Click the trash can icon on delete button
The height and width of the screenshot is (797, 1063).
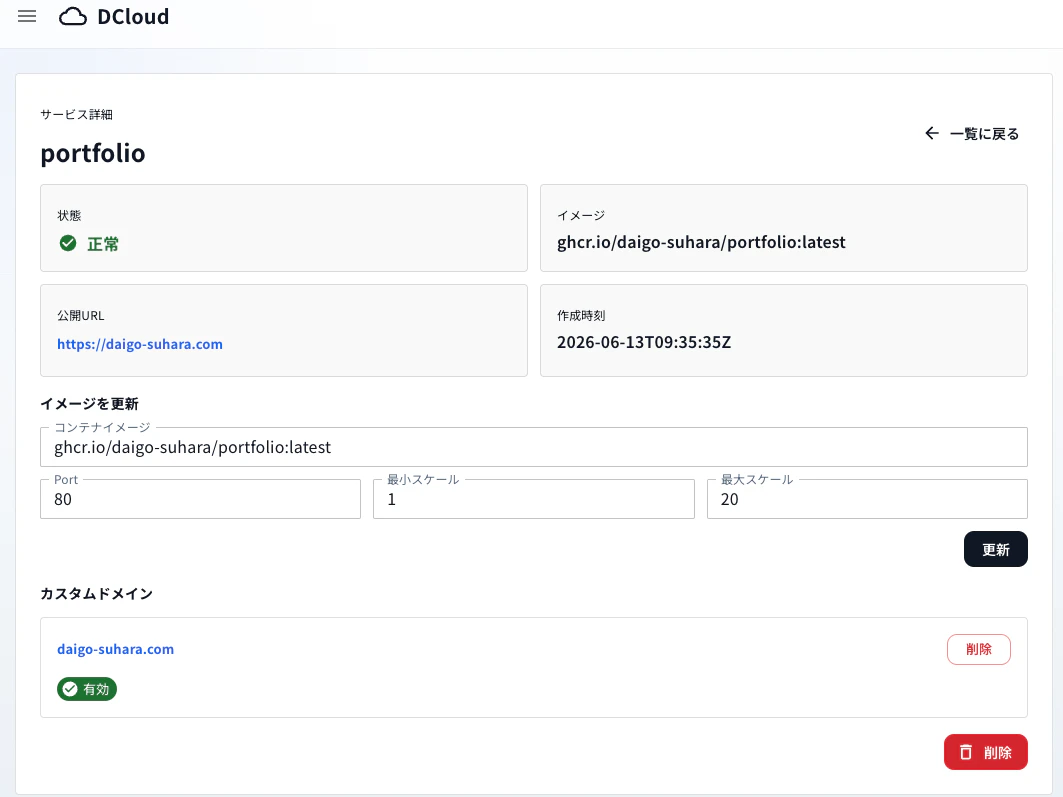(966, 752)
